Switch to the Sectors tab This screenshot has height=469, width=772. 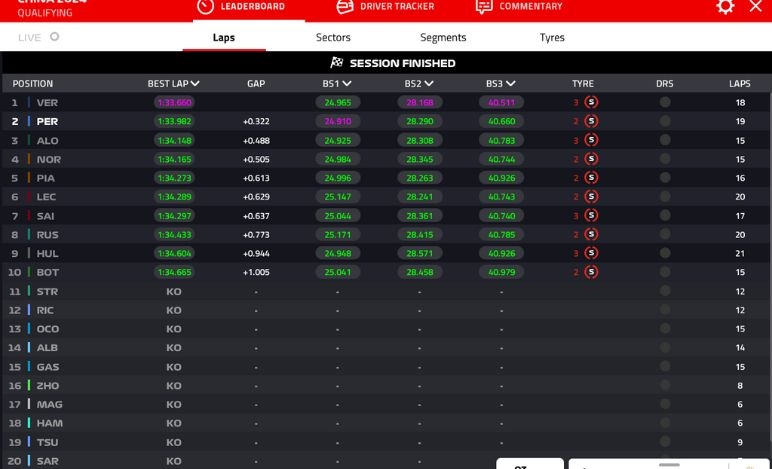coord(333,38)
